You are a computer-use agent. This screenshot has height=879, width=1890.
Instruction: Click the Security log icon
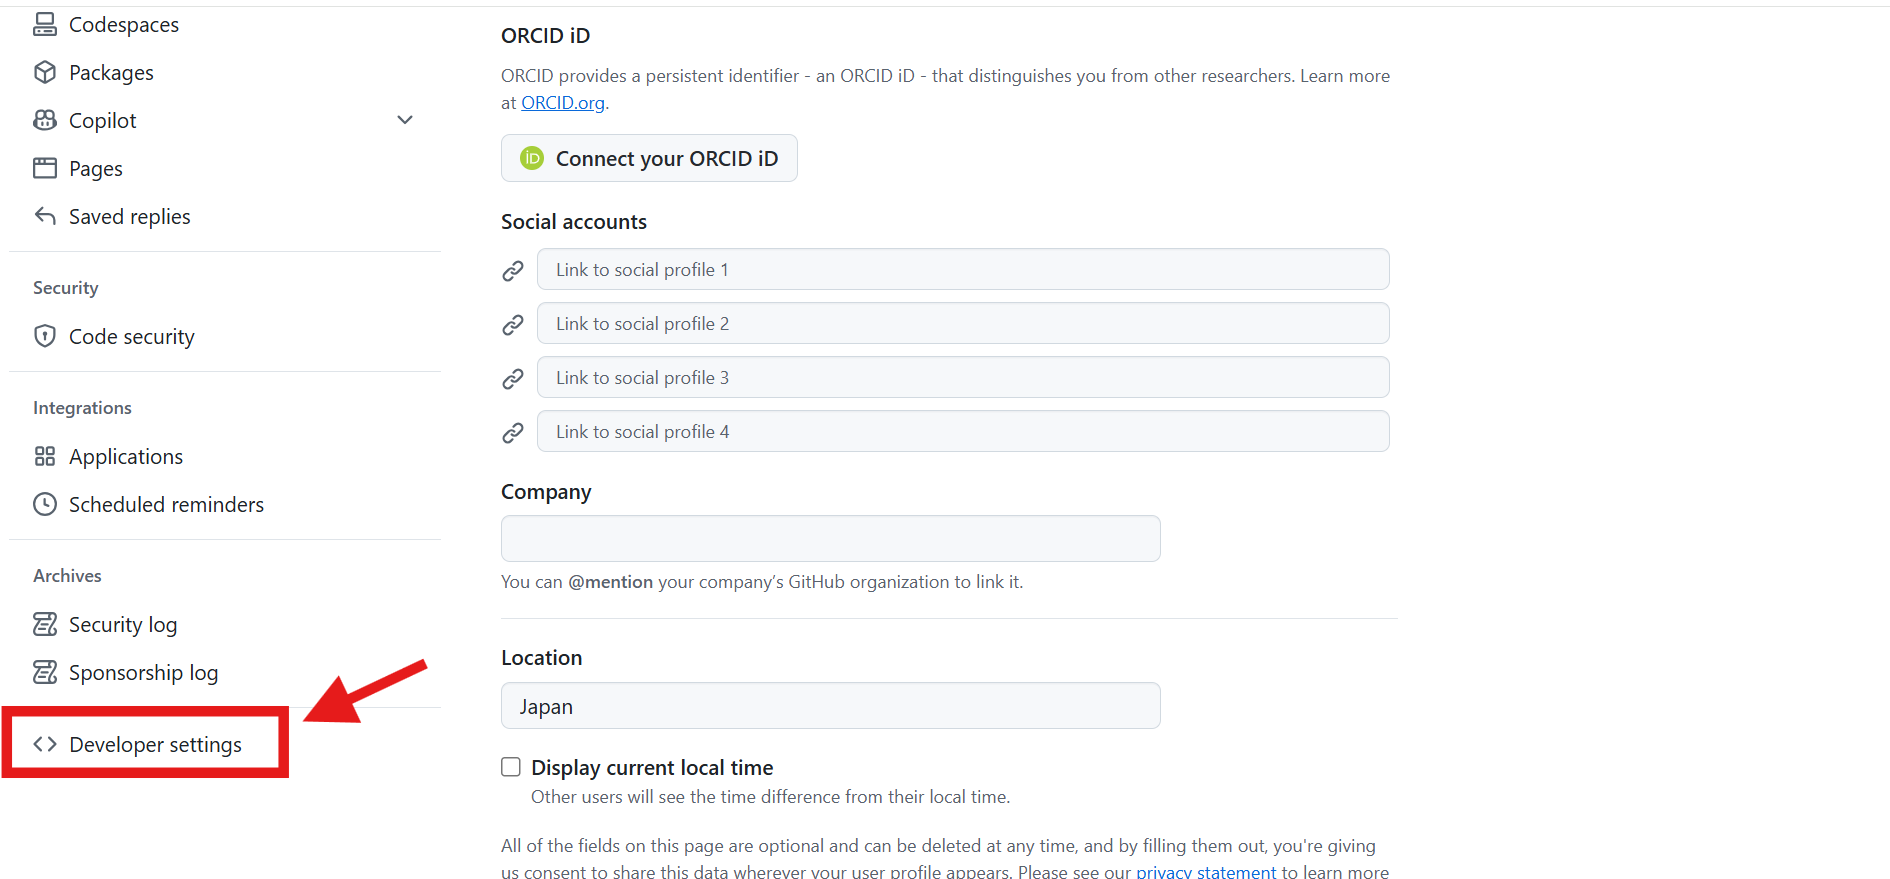pos(45,624)
